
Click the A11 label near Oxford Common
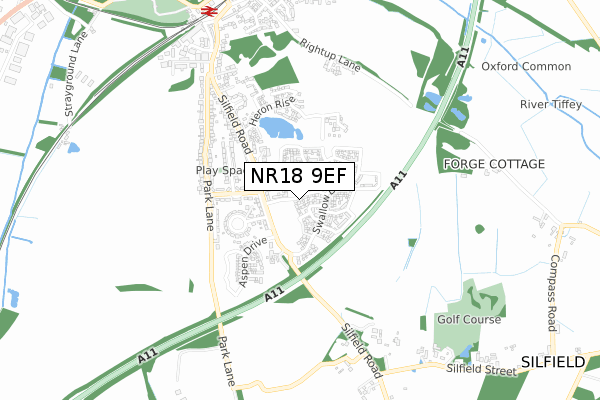(463, 57)
